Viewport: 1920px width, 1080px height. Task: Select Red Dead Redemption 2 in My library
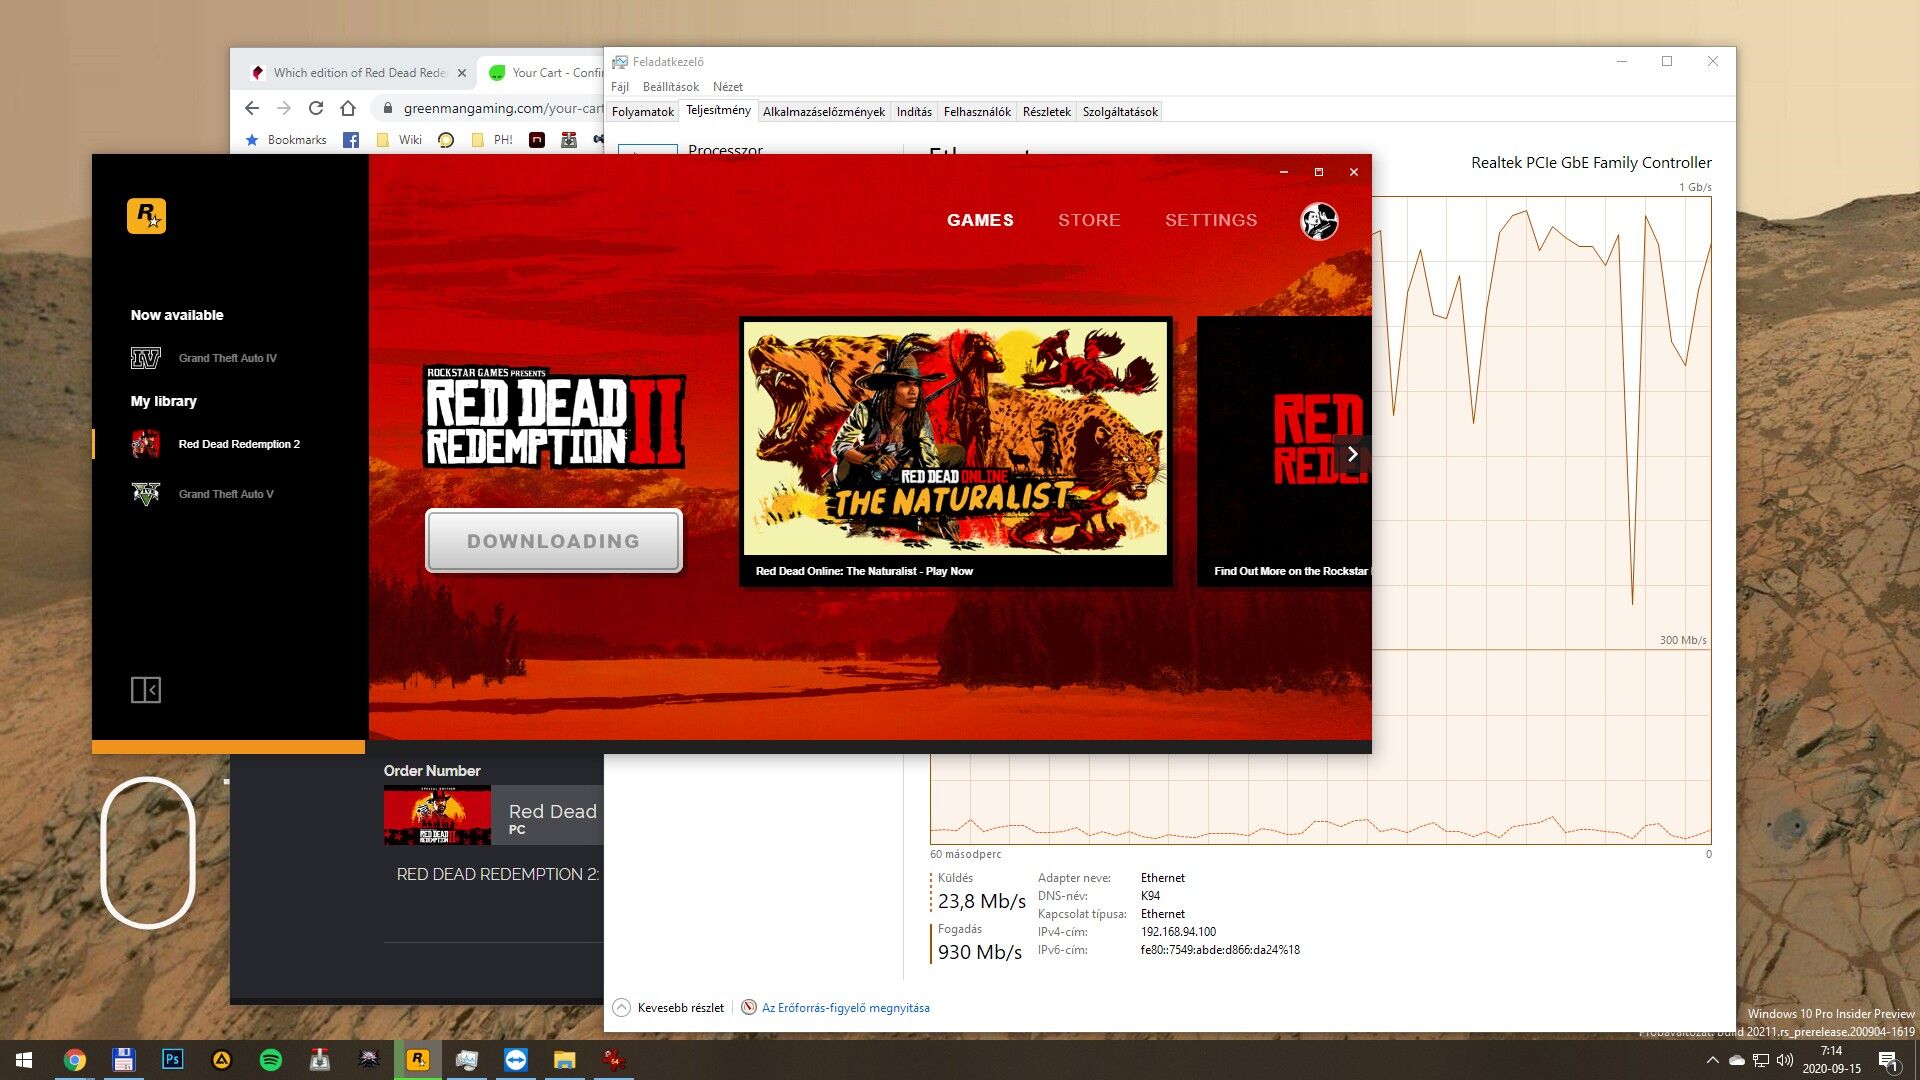238,444
